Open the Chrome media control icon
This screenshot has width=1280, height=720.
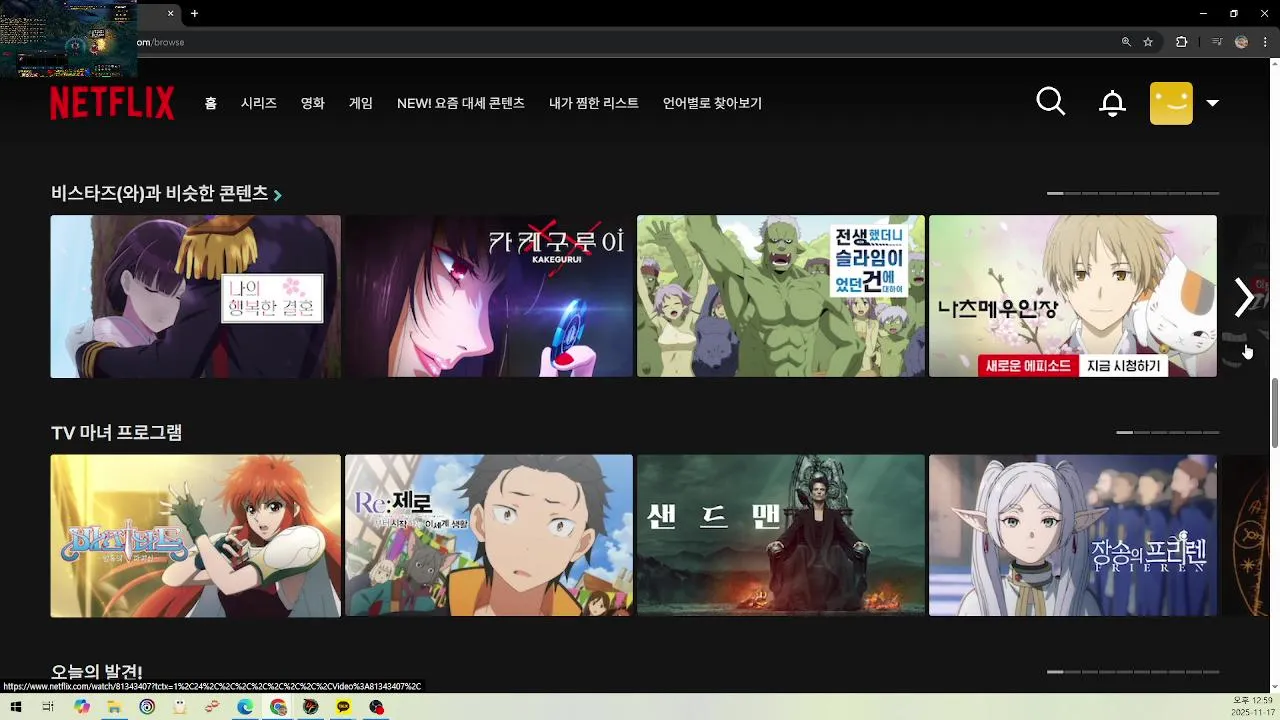[x=1216, y=42]
